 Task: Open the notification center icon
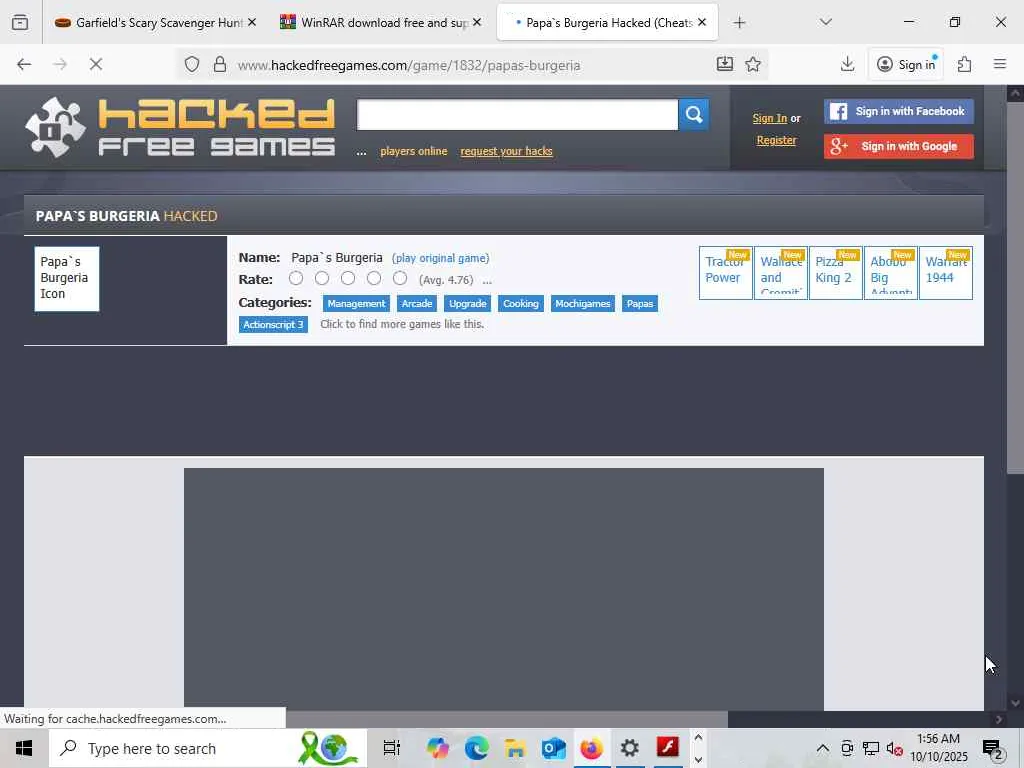pos(993,750)
